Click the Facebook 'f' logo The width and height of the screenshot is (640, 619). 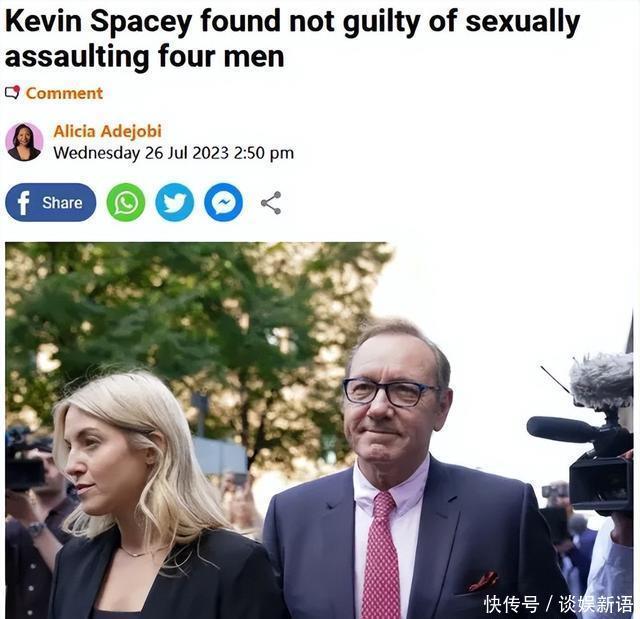[24, 203]
